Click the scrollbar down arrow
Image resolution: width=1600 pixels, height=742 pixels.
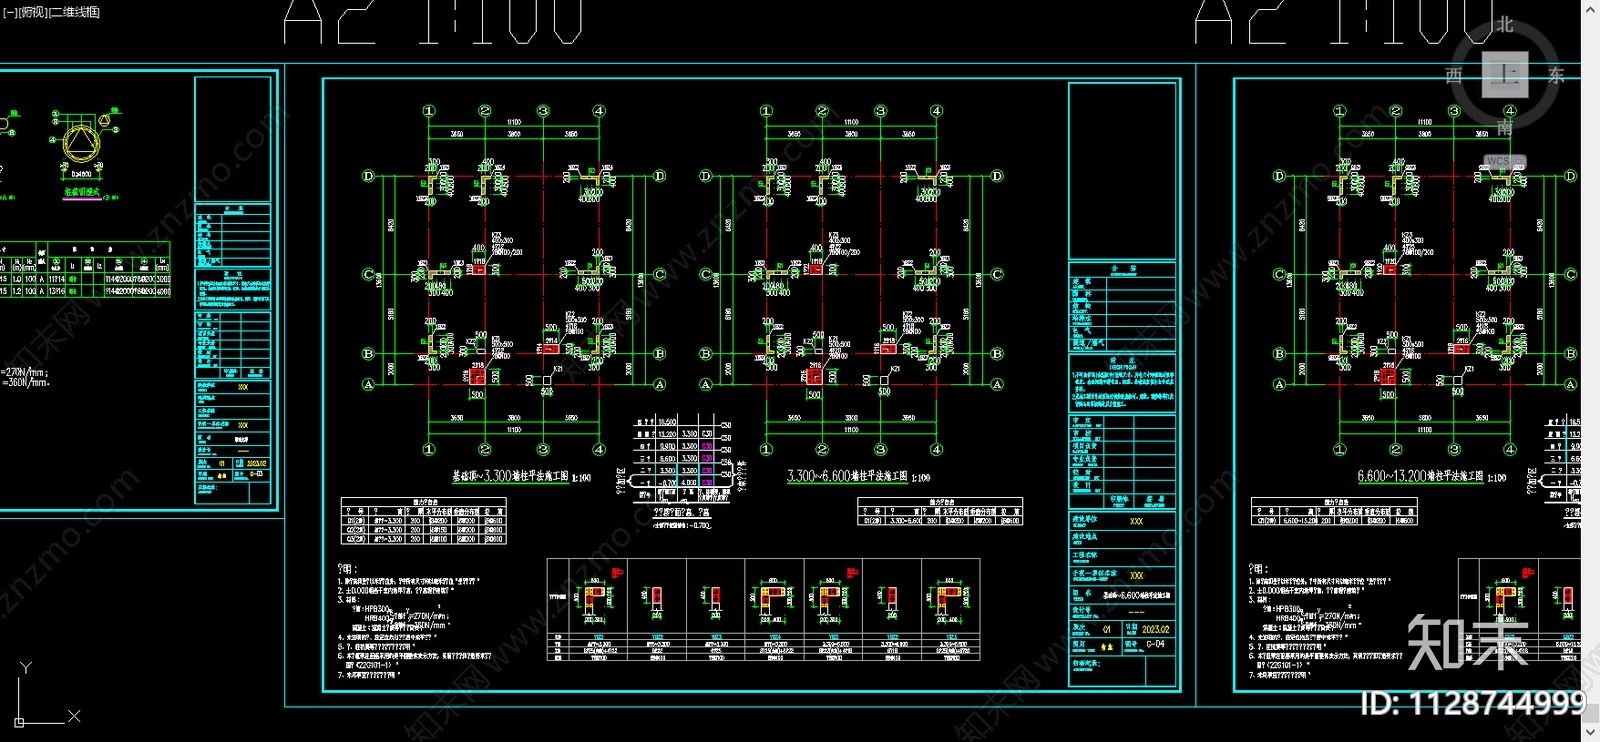point(1590,733)
